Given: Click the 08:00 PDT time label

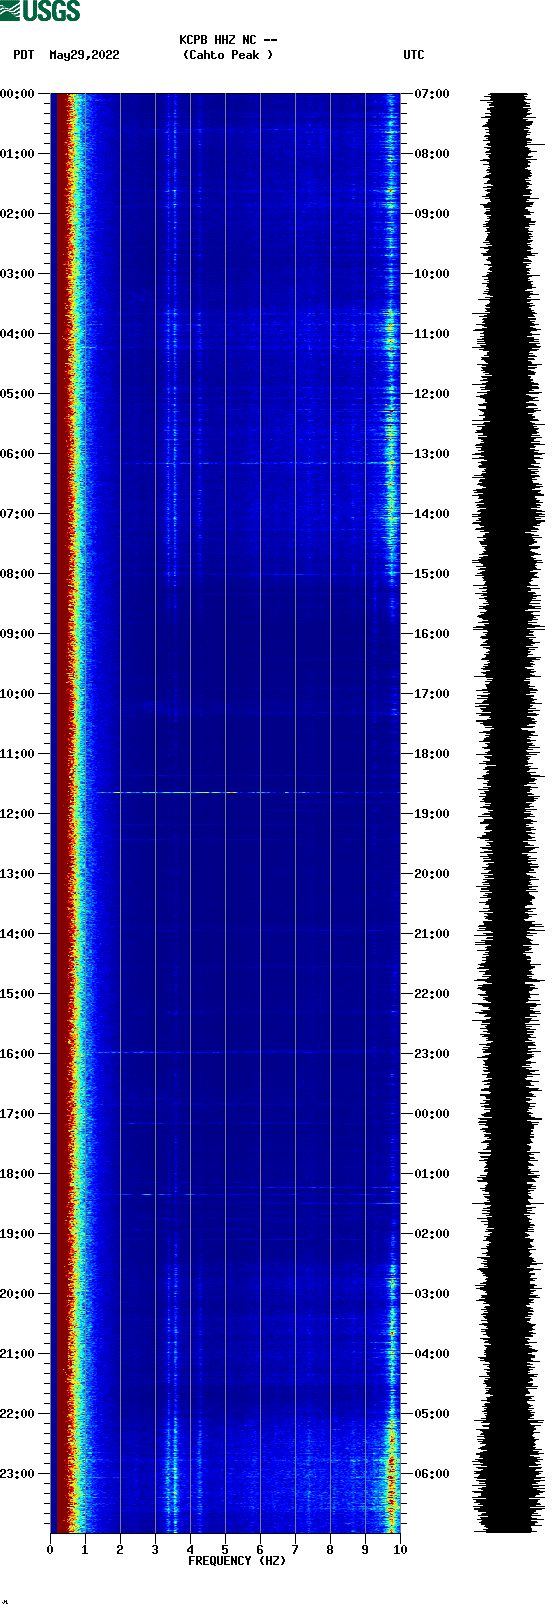Looking at the screenshot, I should pos(17,574).
